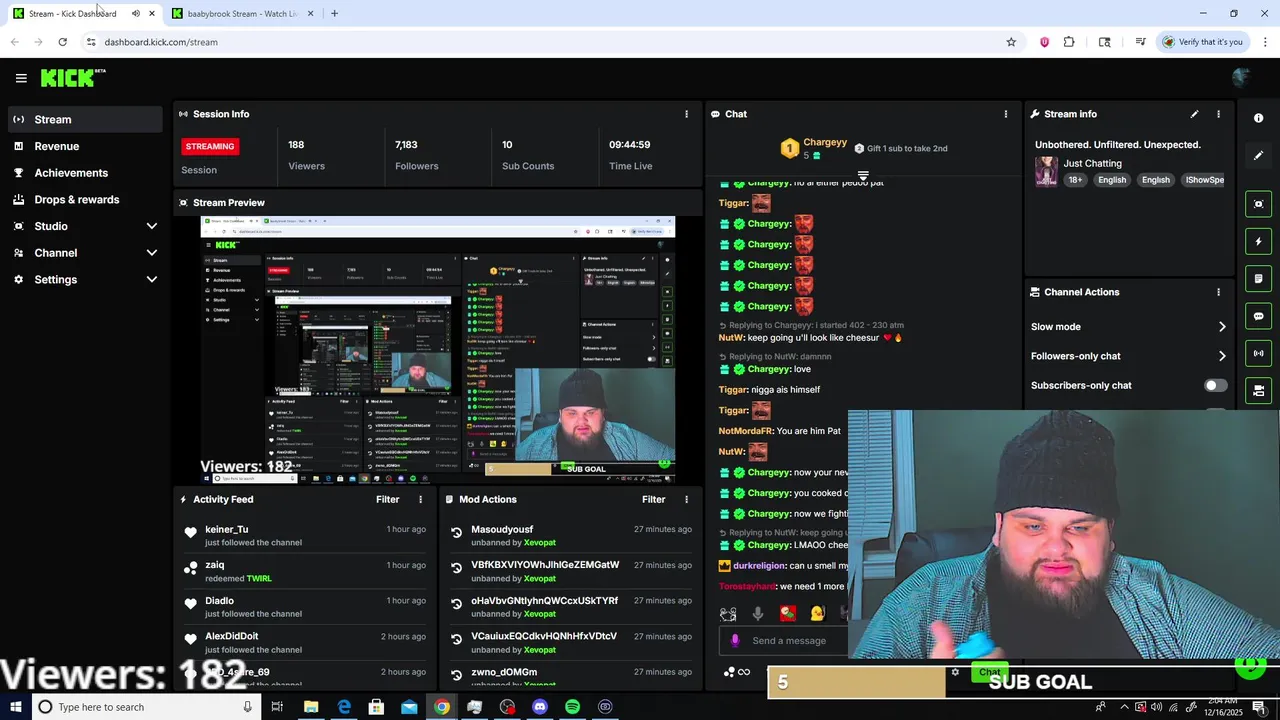Viewport: 1280px width, 720px height.
Task: Open Chrome extensions puzzle icon
Action: [1069, 42]
